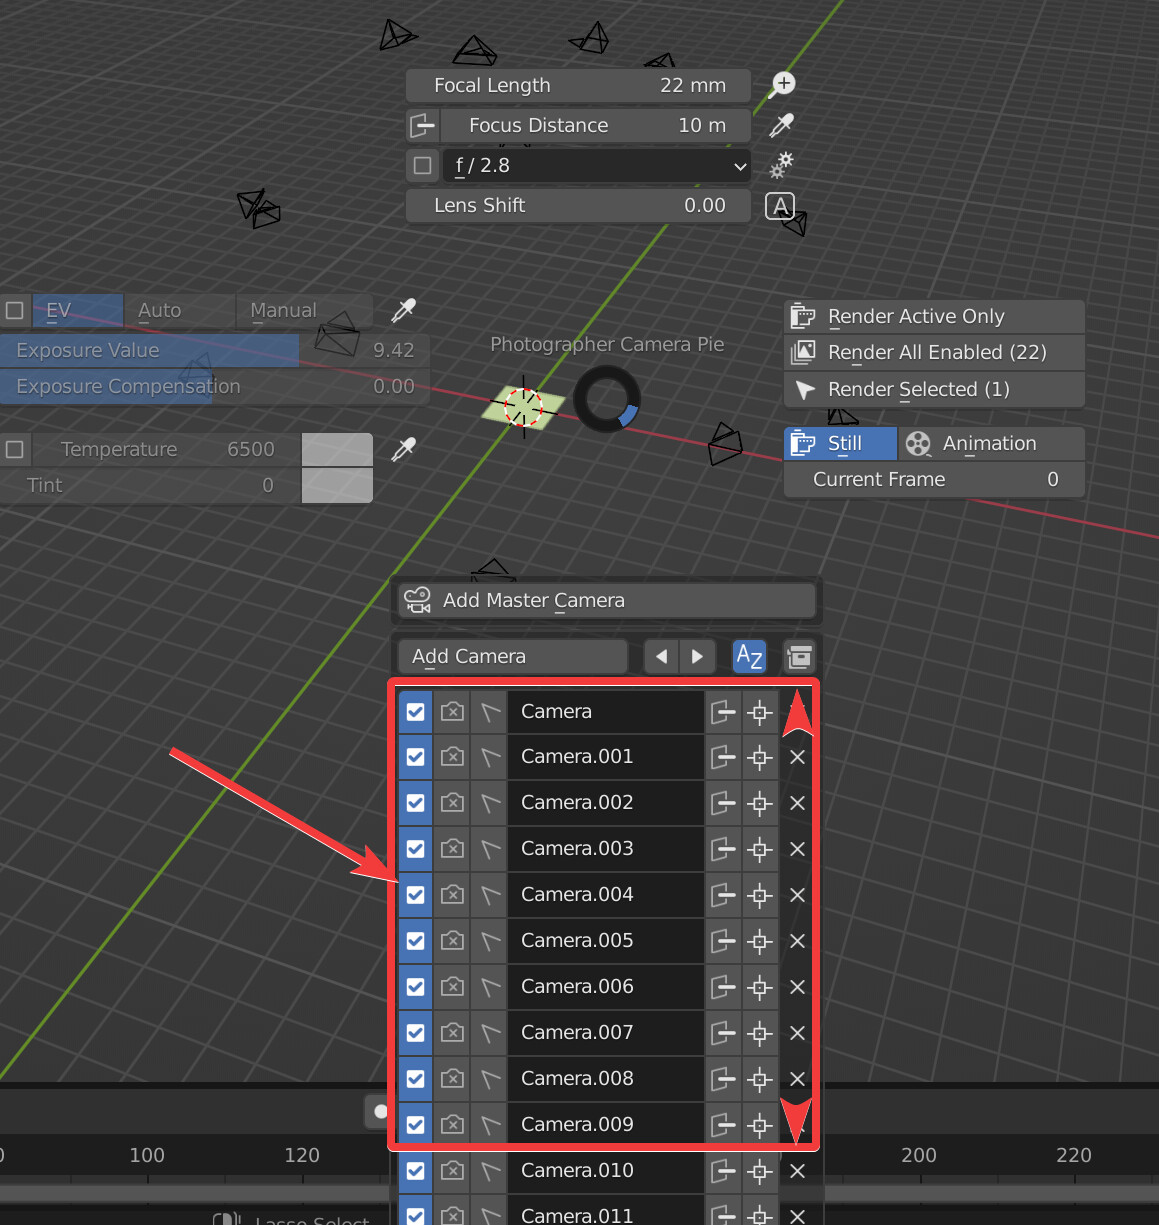This screenshot has height=1225, width=1159.
Task: Click the Camera.002 name field
Action: point(605,803)
